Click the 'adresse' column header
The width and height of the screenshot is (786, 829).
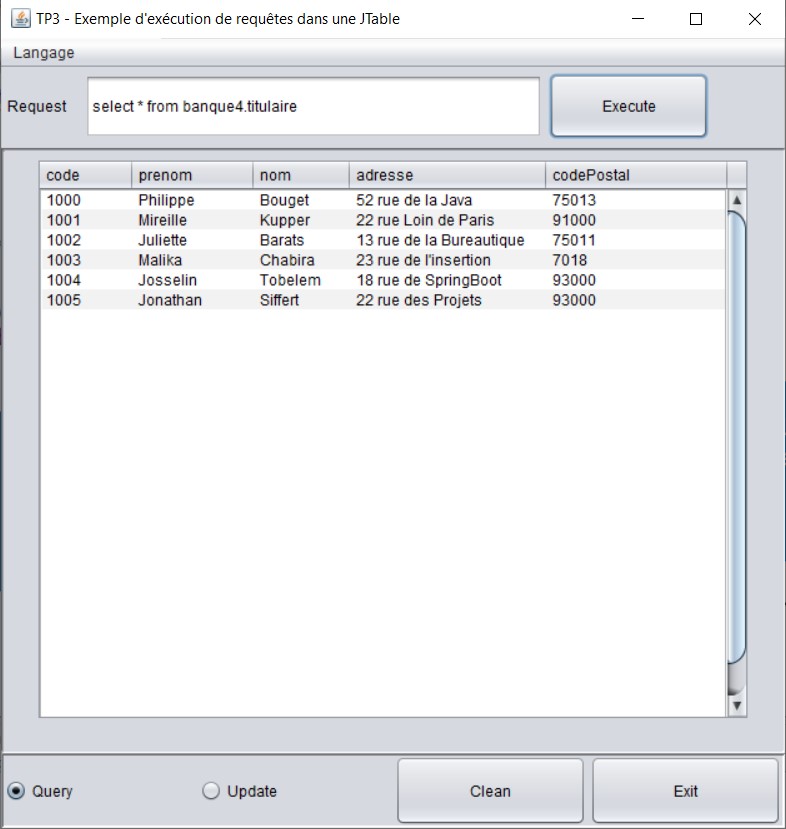(x=447, y=175)
